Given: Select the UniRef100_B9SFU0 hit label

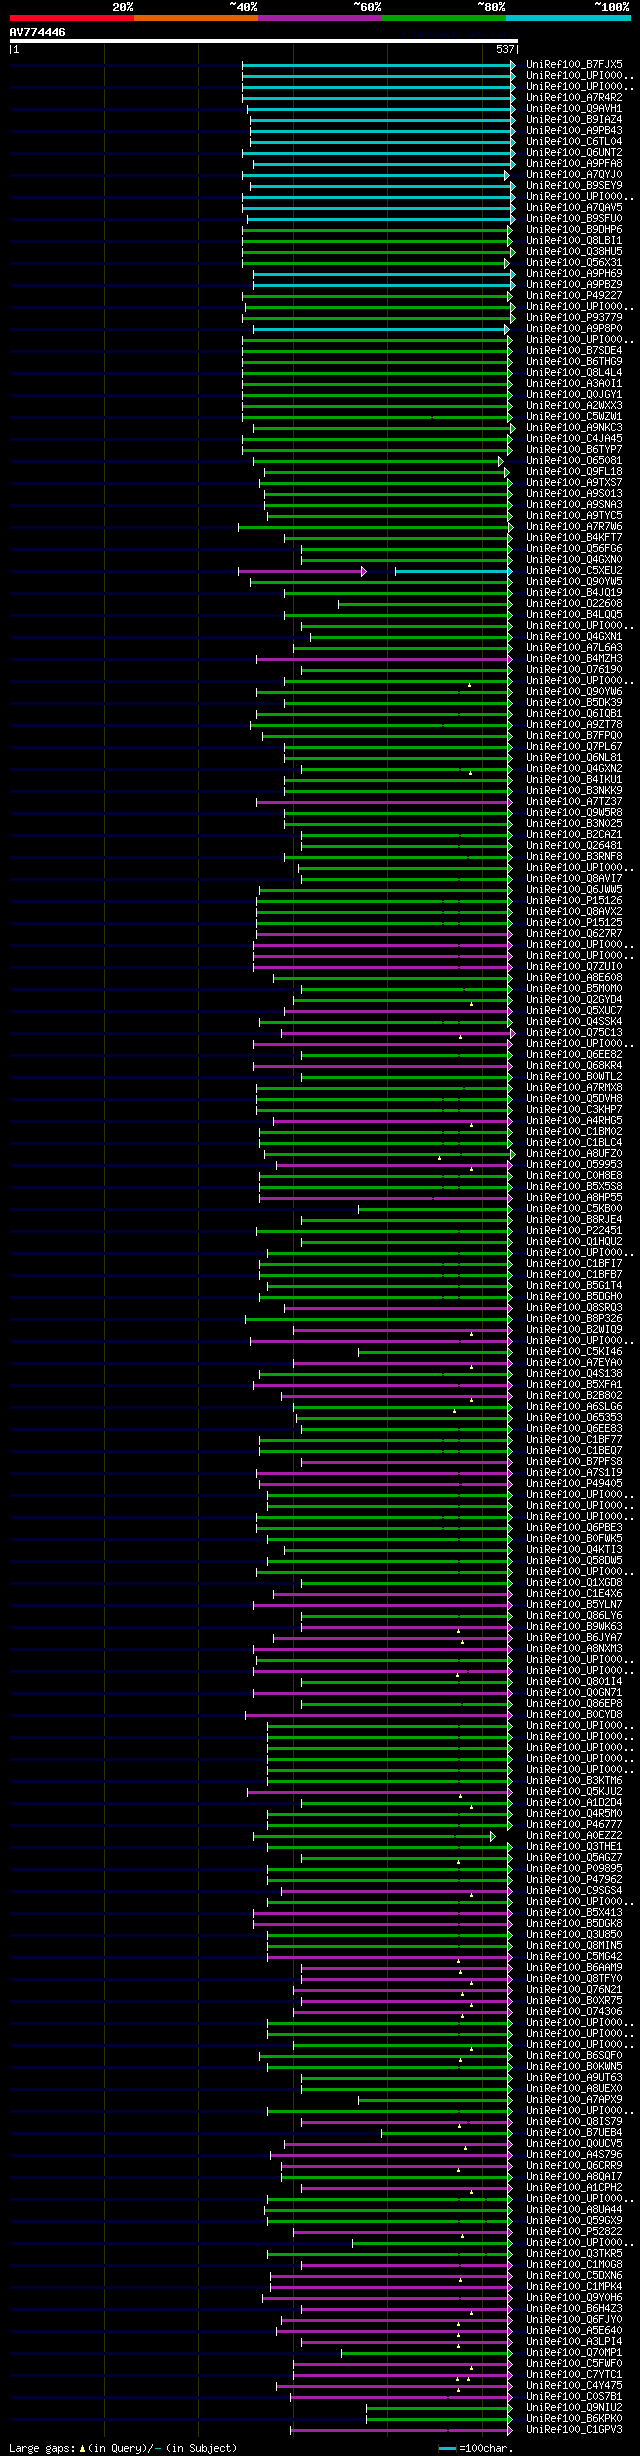Looking at the screenshot, I should tap(574, 218).
